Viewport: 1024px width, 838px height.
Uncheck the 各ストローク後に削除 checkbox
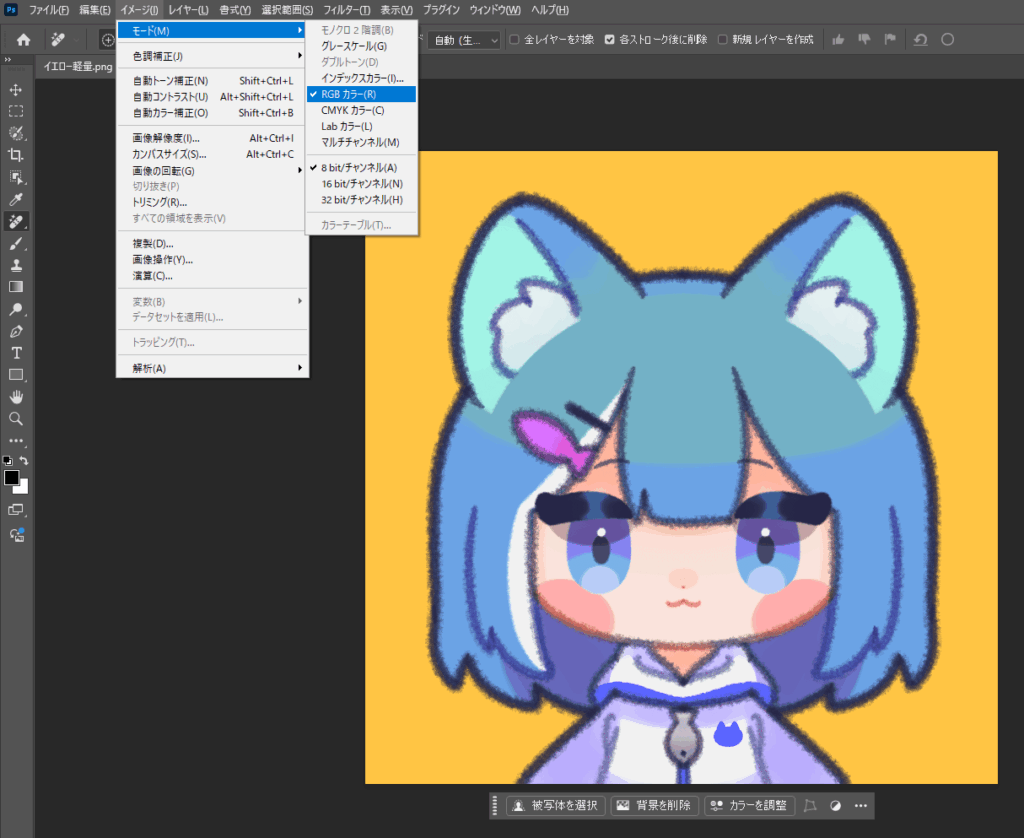pos(610,40)
